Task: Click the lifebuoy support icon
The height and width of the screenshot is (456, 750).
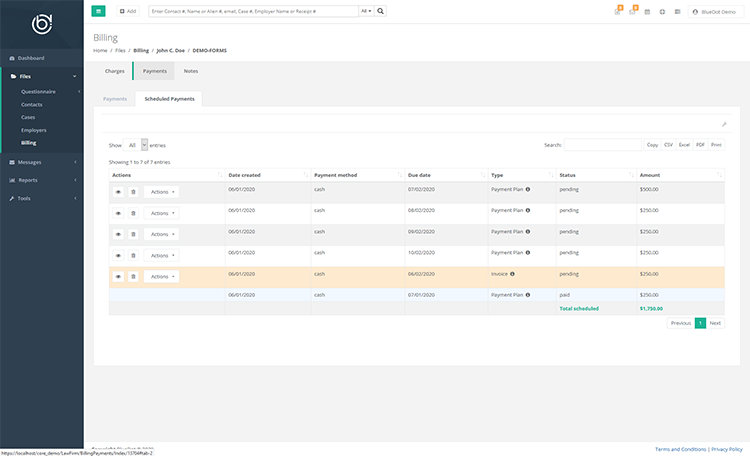Action: [662, 11]
